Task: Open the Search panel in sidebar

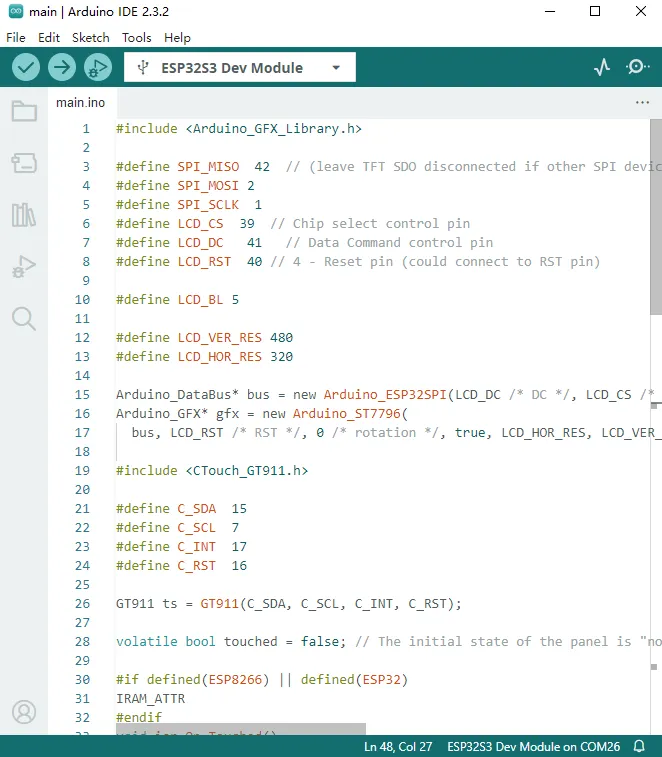Action: pos(24,319)
